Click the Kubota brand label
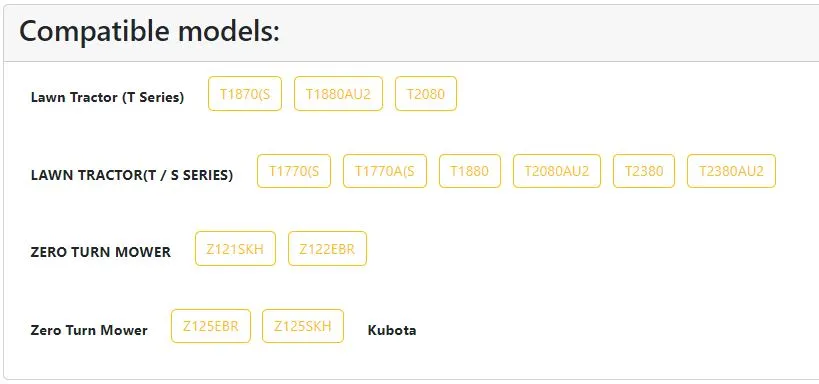 (x=392, y=330)
